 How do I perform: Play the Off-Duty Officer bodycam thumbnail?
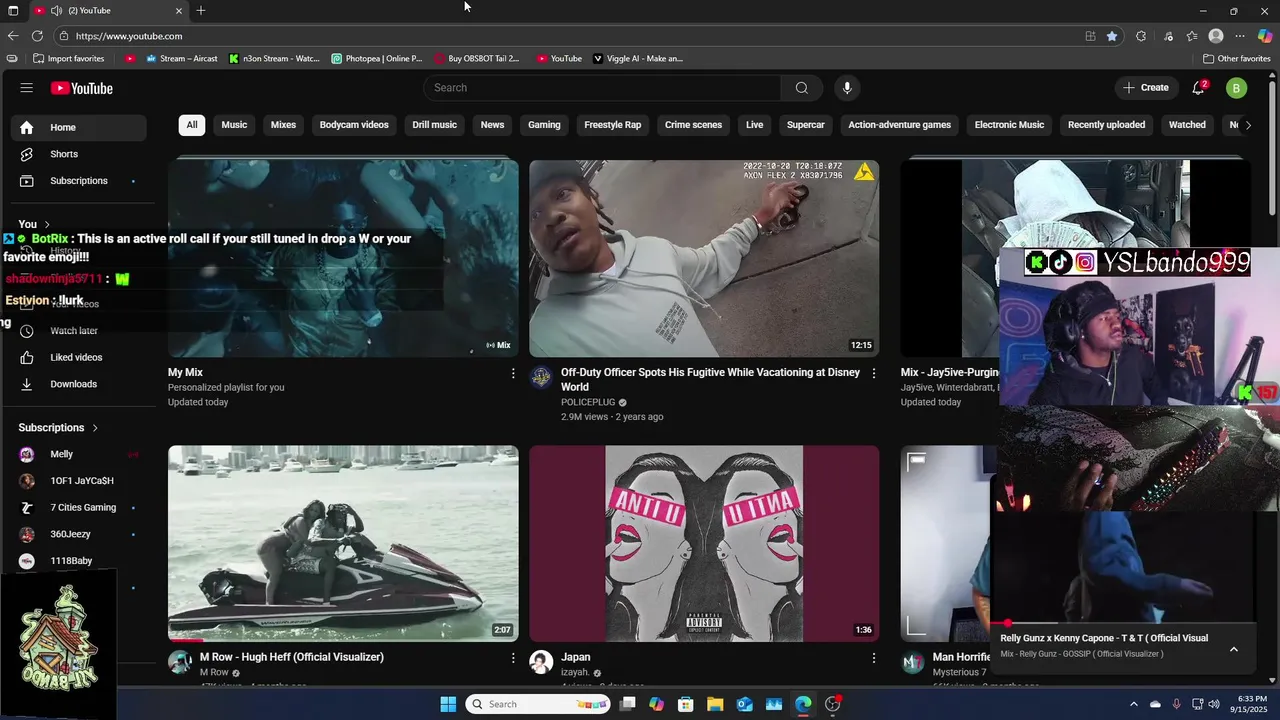tap(704, 258)
